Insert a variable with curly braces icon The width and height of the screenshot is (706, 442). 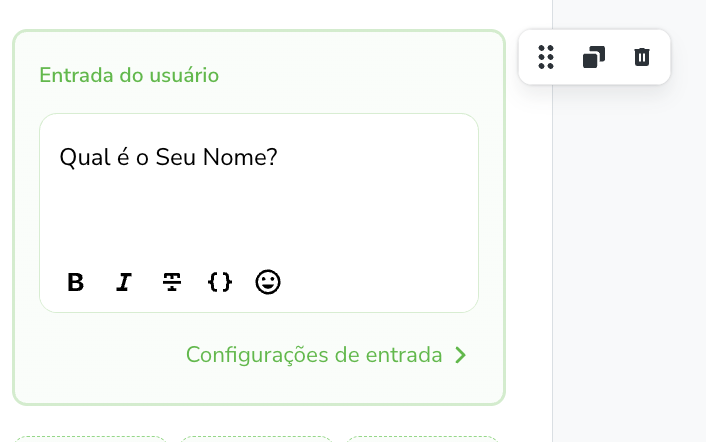220,283
